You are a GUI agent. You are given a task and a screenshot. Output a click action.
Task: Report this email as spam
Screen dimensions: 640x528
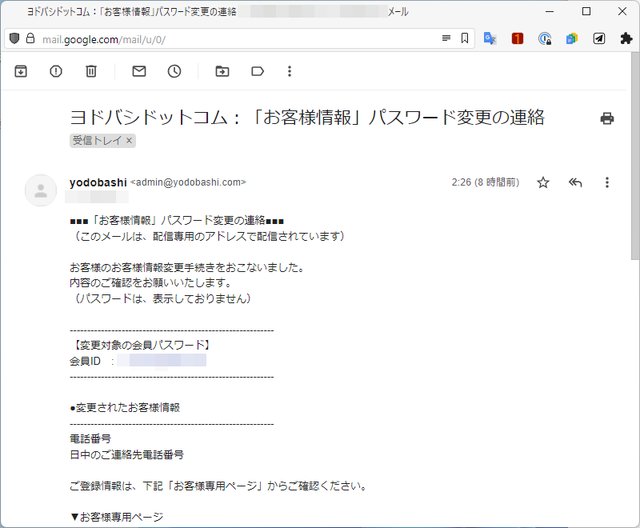point(56,71)
